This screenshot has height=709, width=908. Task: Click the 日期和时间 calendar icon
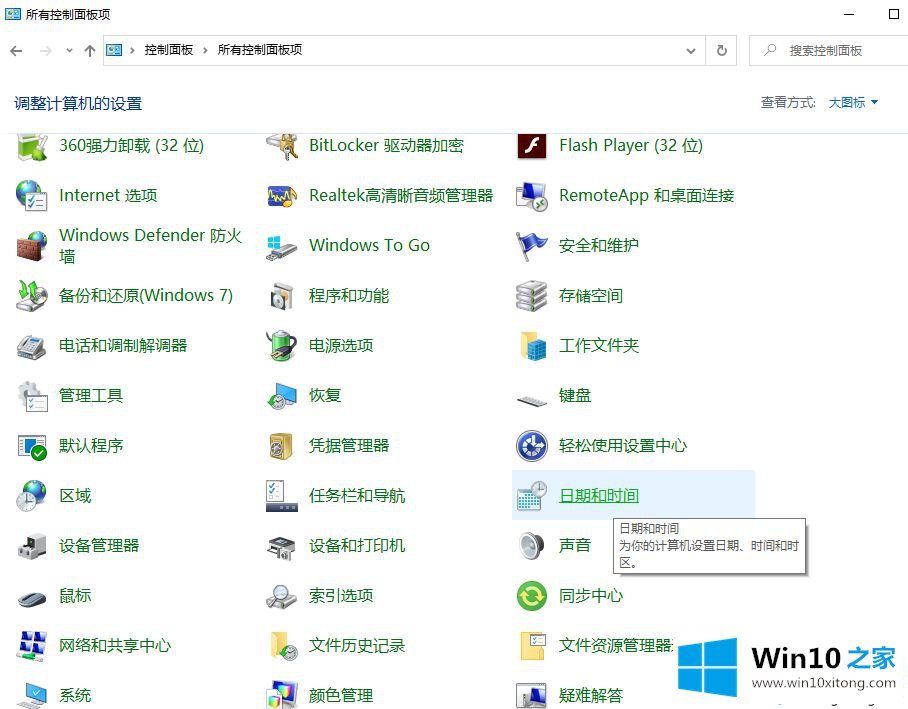coord(532,496)
